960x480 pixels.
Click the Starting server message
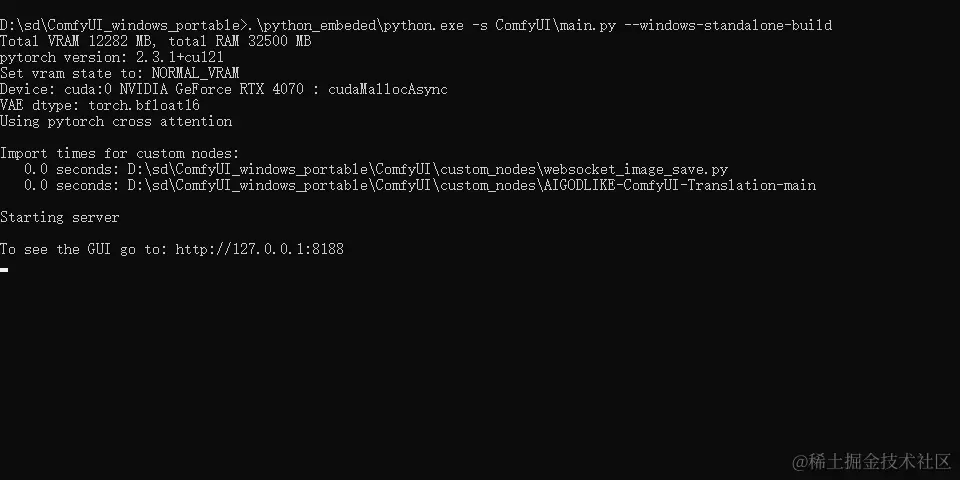point(59,217)
